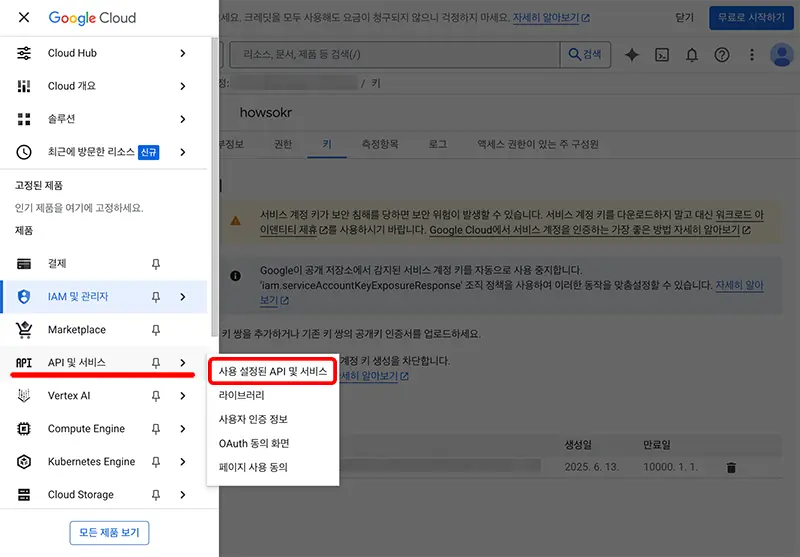Image resolution: width=800 pixels, height=557 pixels.
Task: Pin 결제 to the pinned products
Action: tap(156, 264)
